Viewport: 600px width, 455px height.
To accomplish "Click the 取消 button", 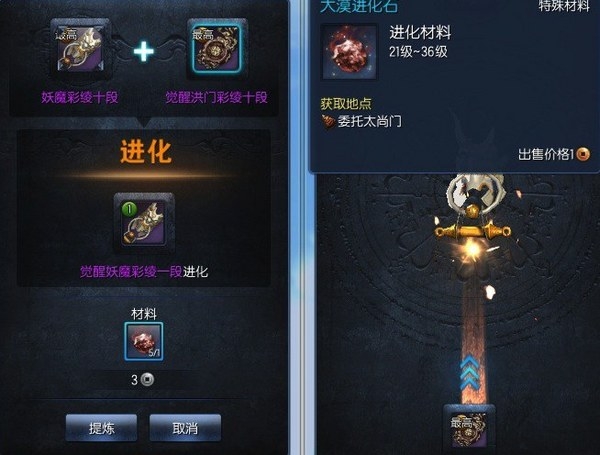I will pyautogui.click(x=185, y=428).
